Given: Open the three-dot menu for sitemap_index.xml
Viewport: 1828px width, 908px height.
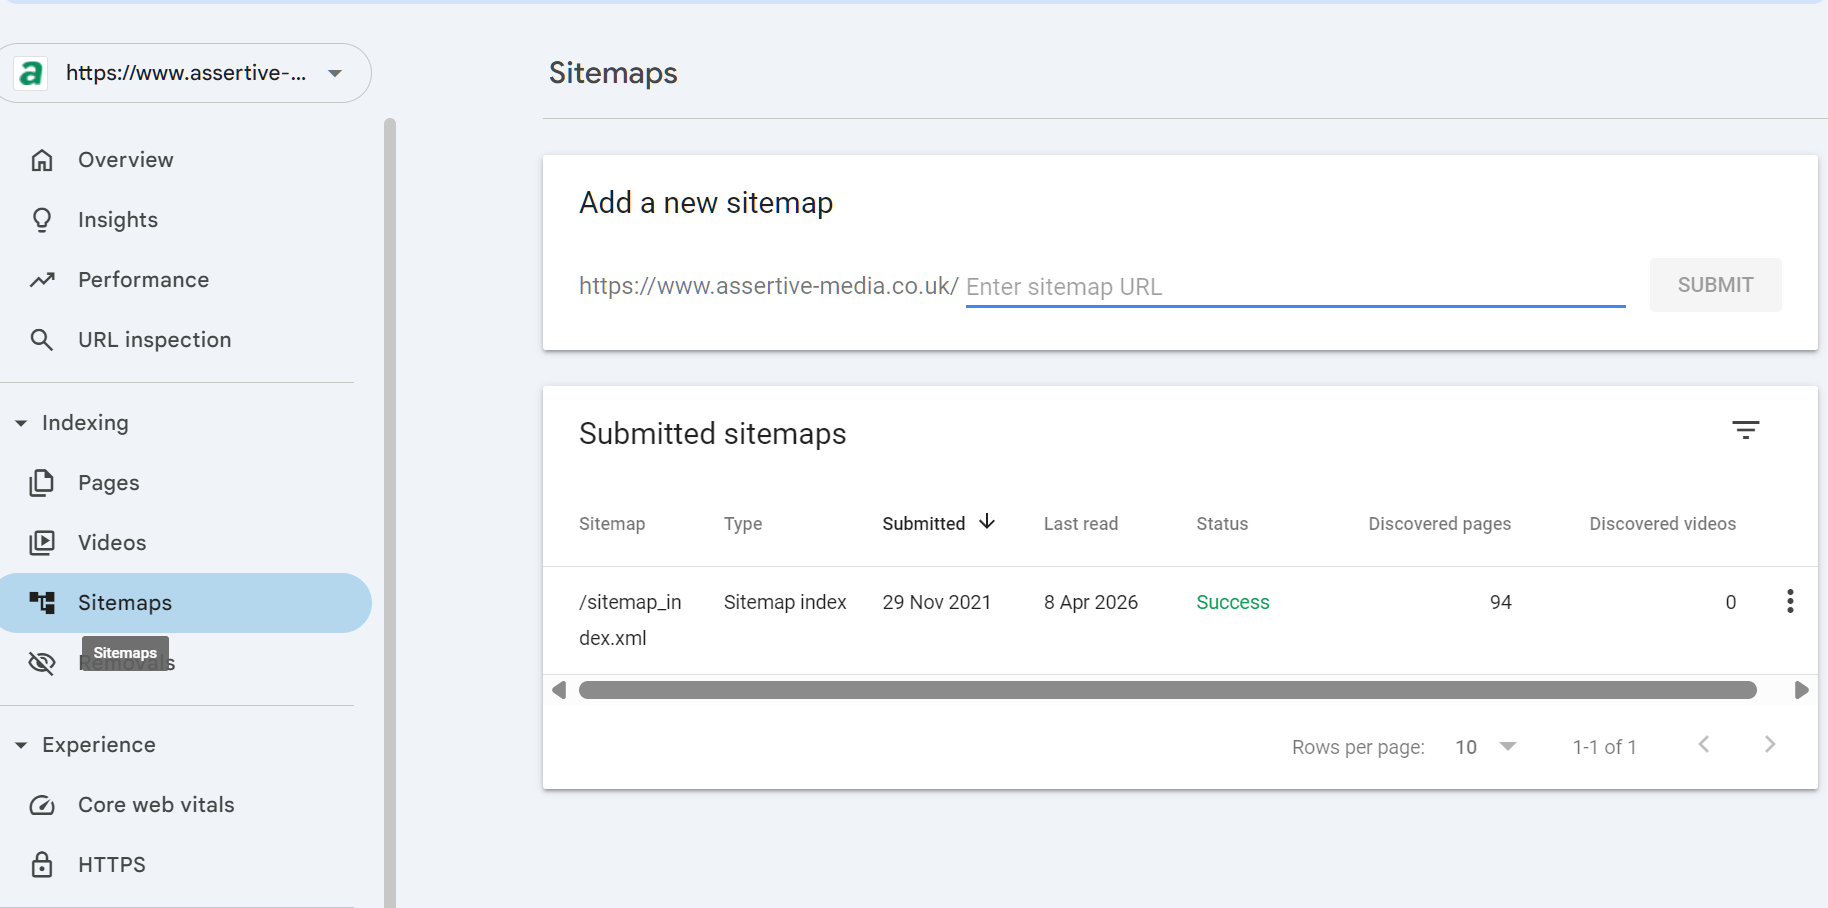Looking at the screenshot, I should click(x=1789, y=601).
